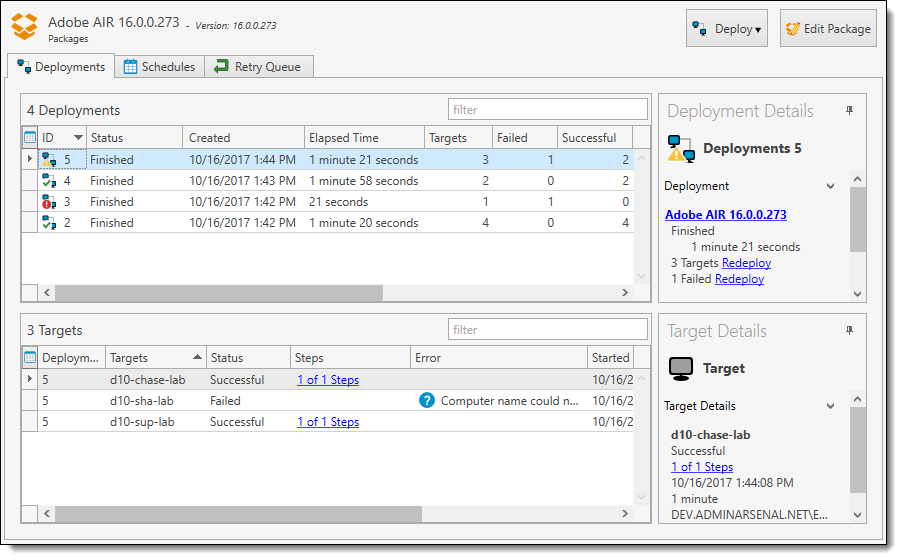Pin the Deployment Details panel
902x560 pixels.
pyautogui.click(x=849, y=111)
